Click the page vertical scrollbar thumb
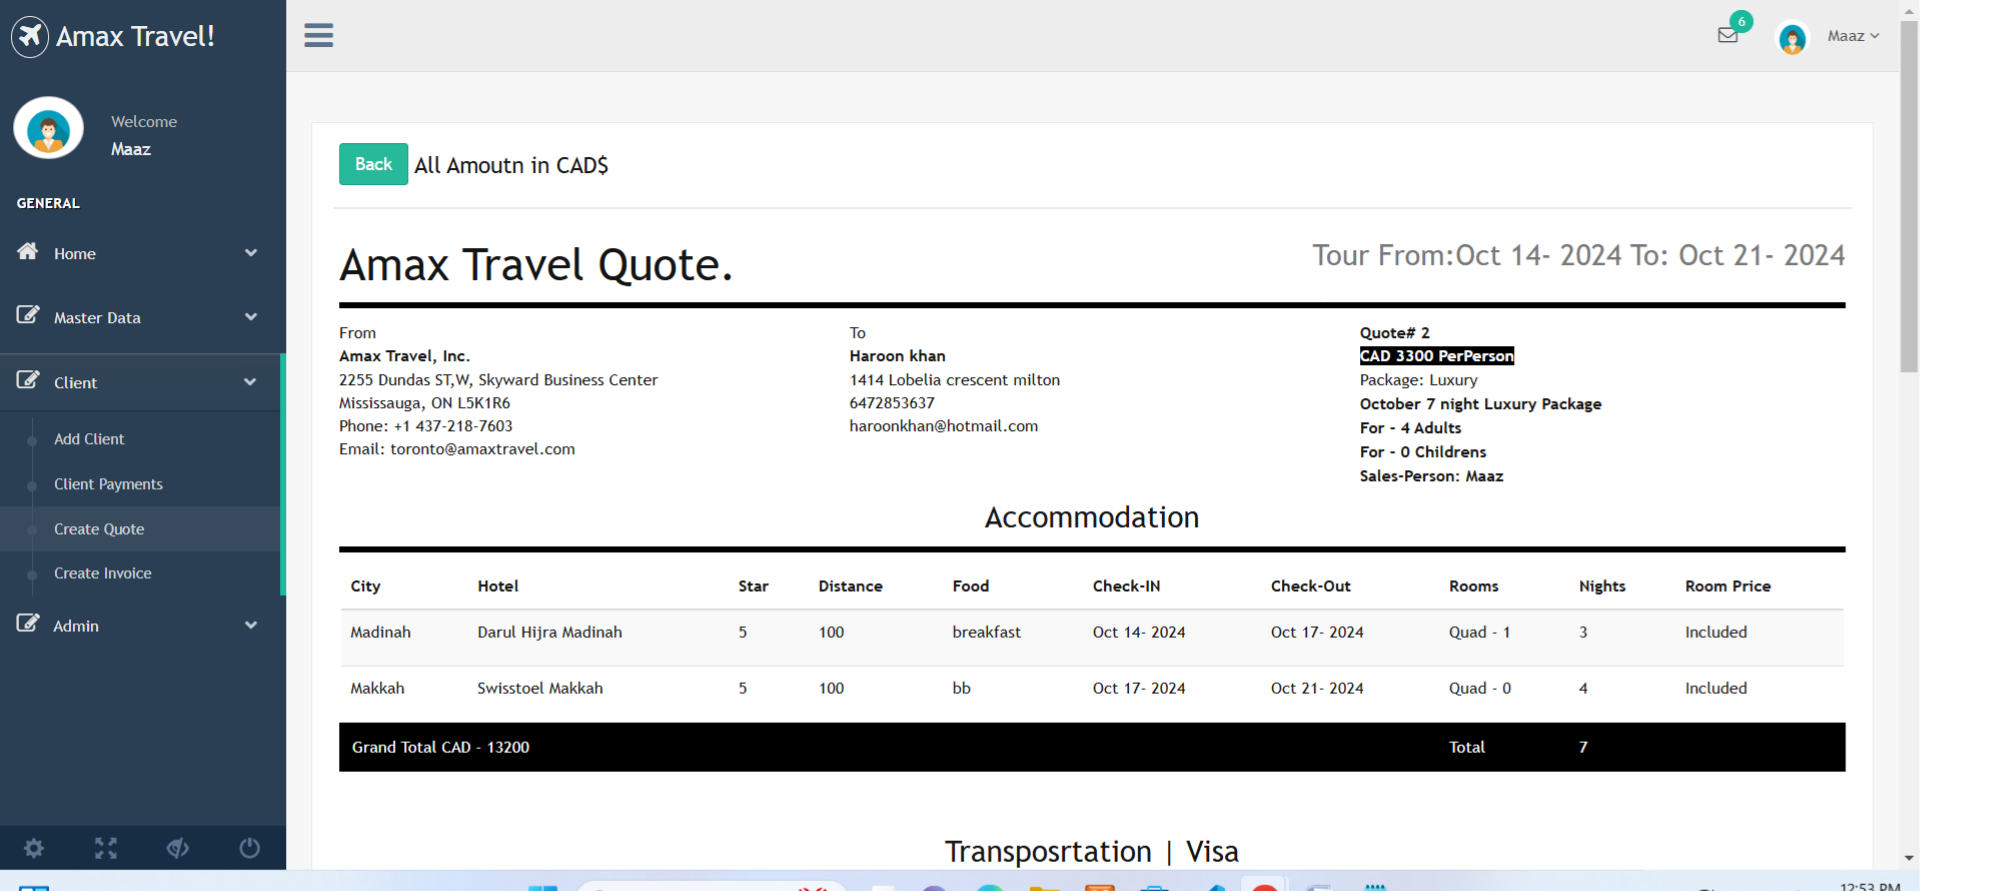 [1908, 200]
